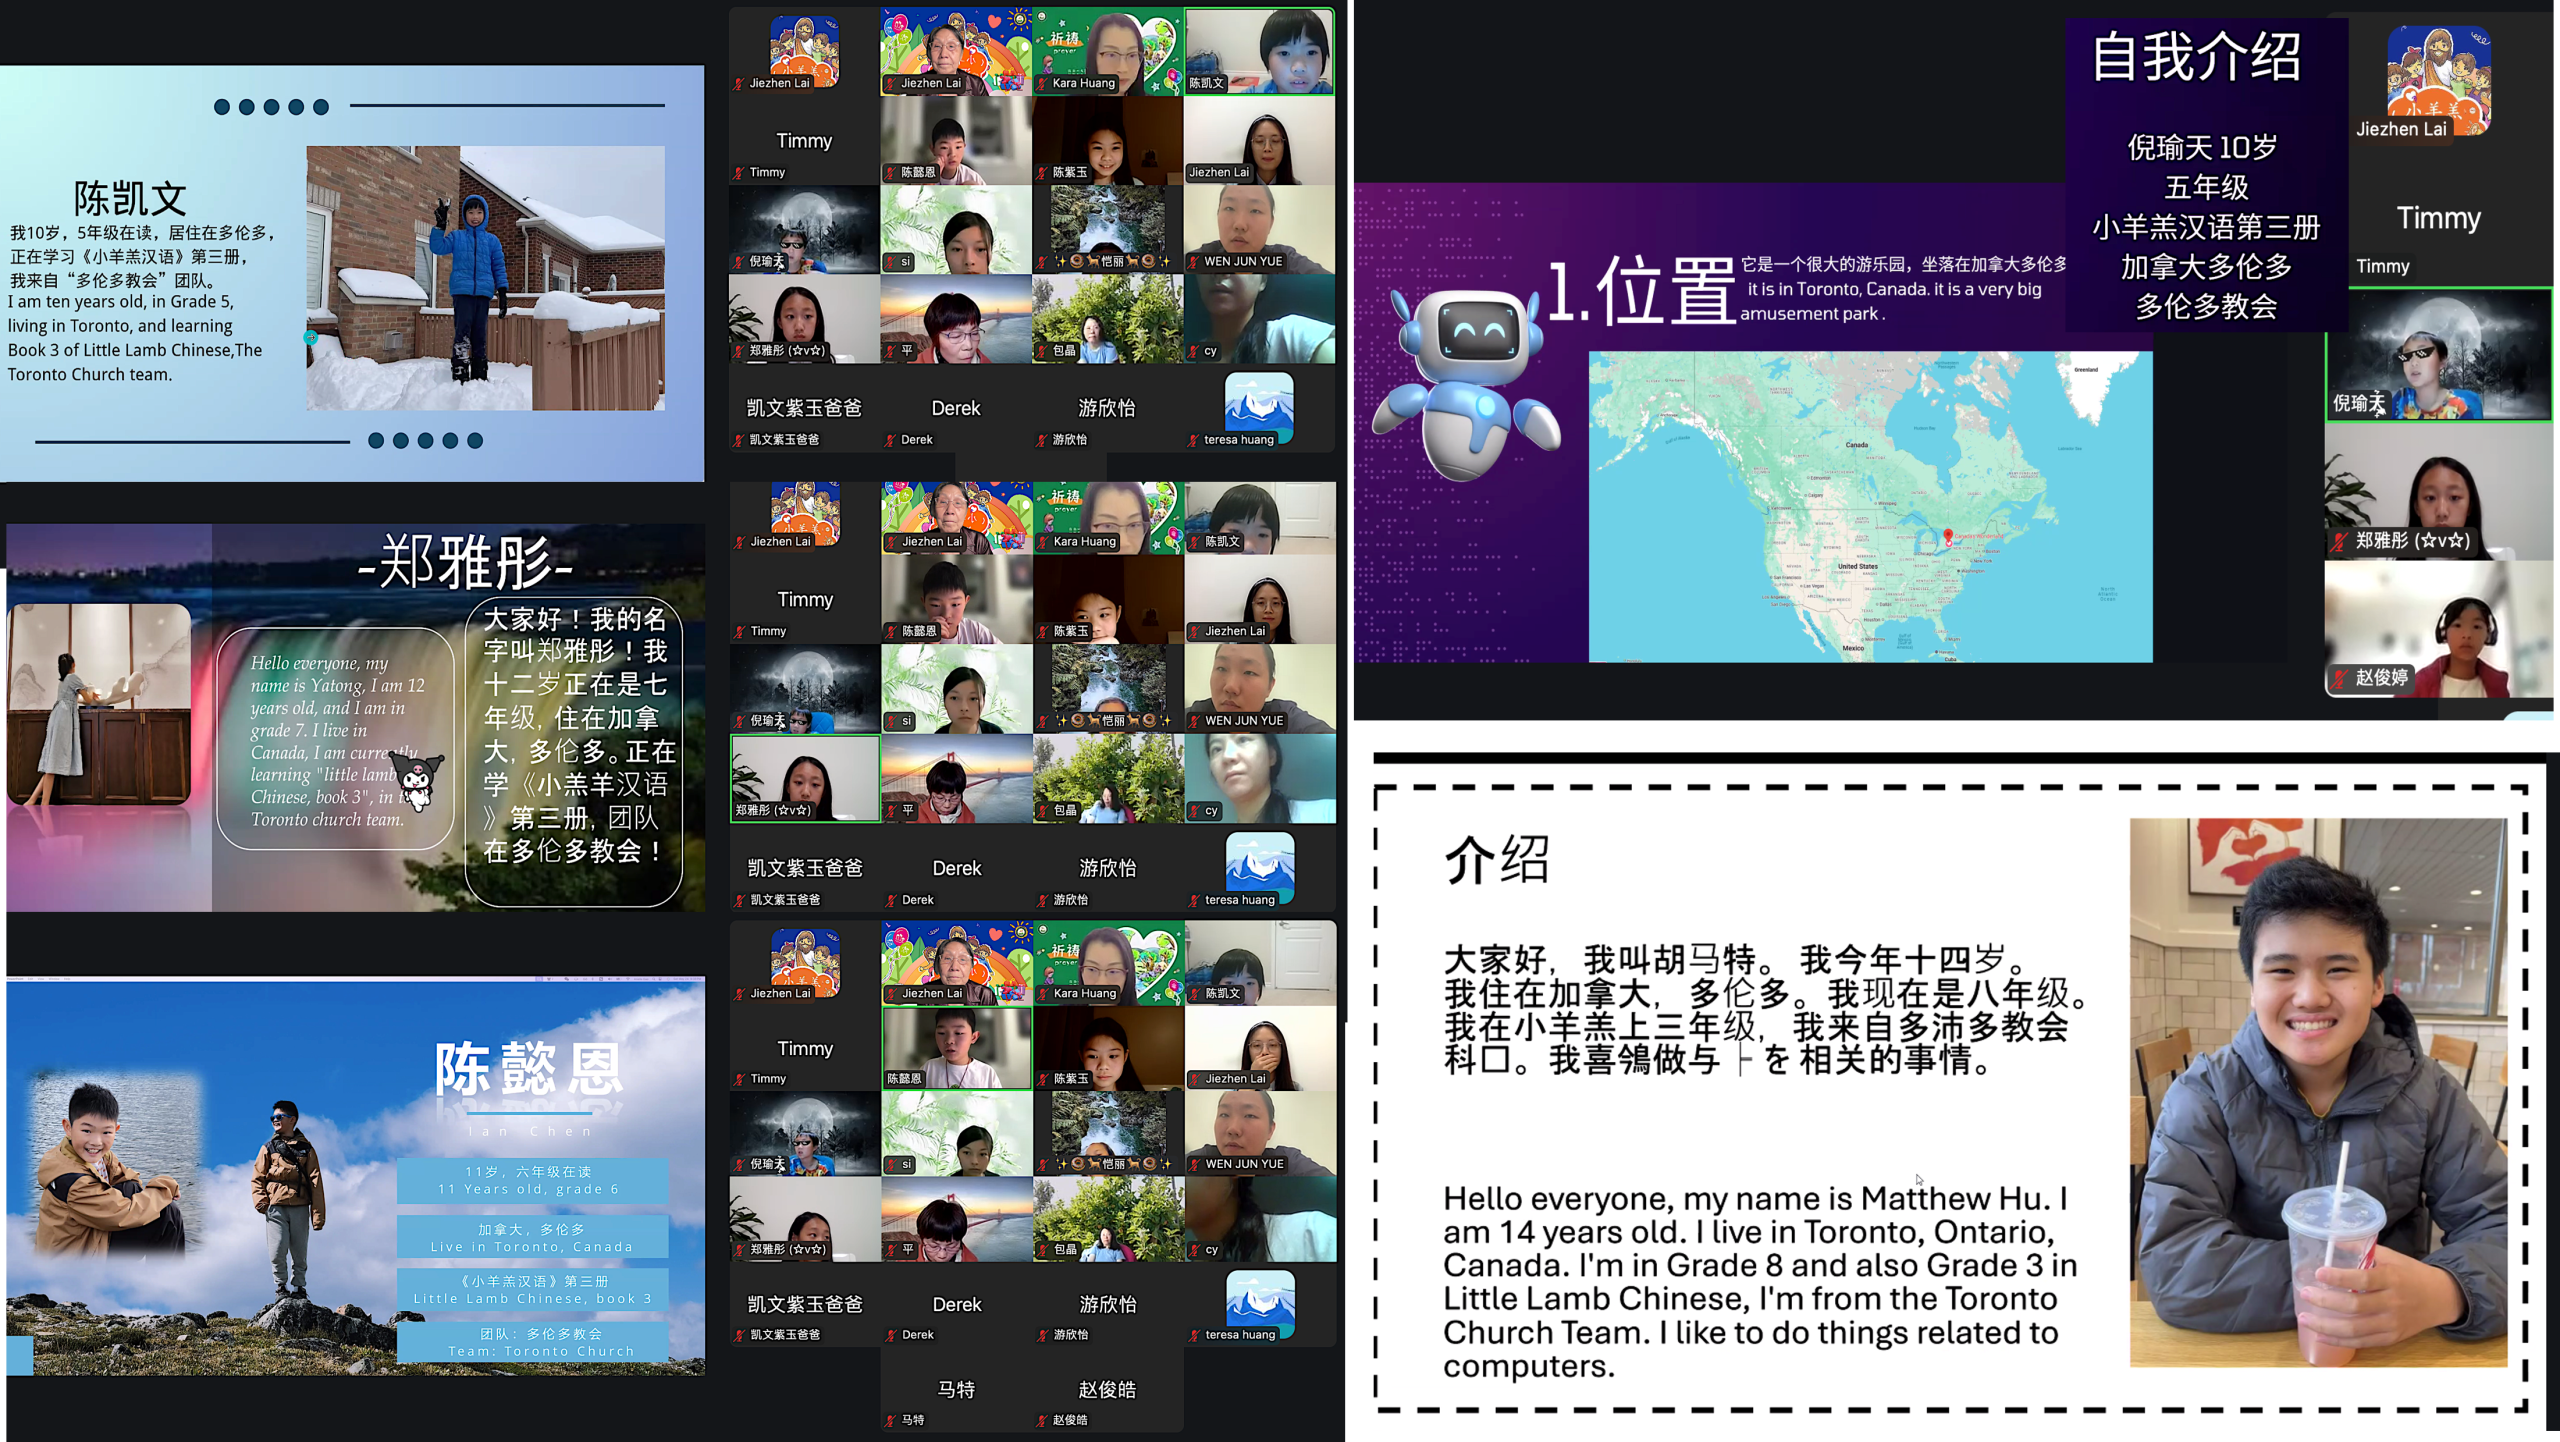Click the 'Little Lamb Chinese, book 3' box
This screenshot has width=2560, height=1442.
tap(532, 1290)
